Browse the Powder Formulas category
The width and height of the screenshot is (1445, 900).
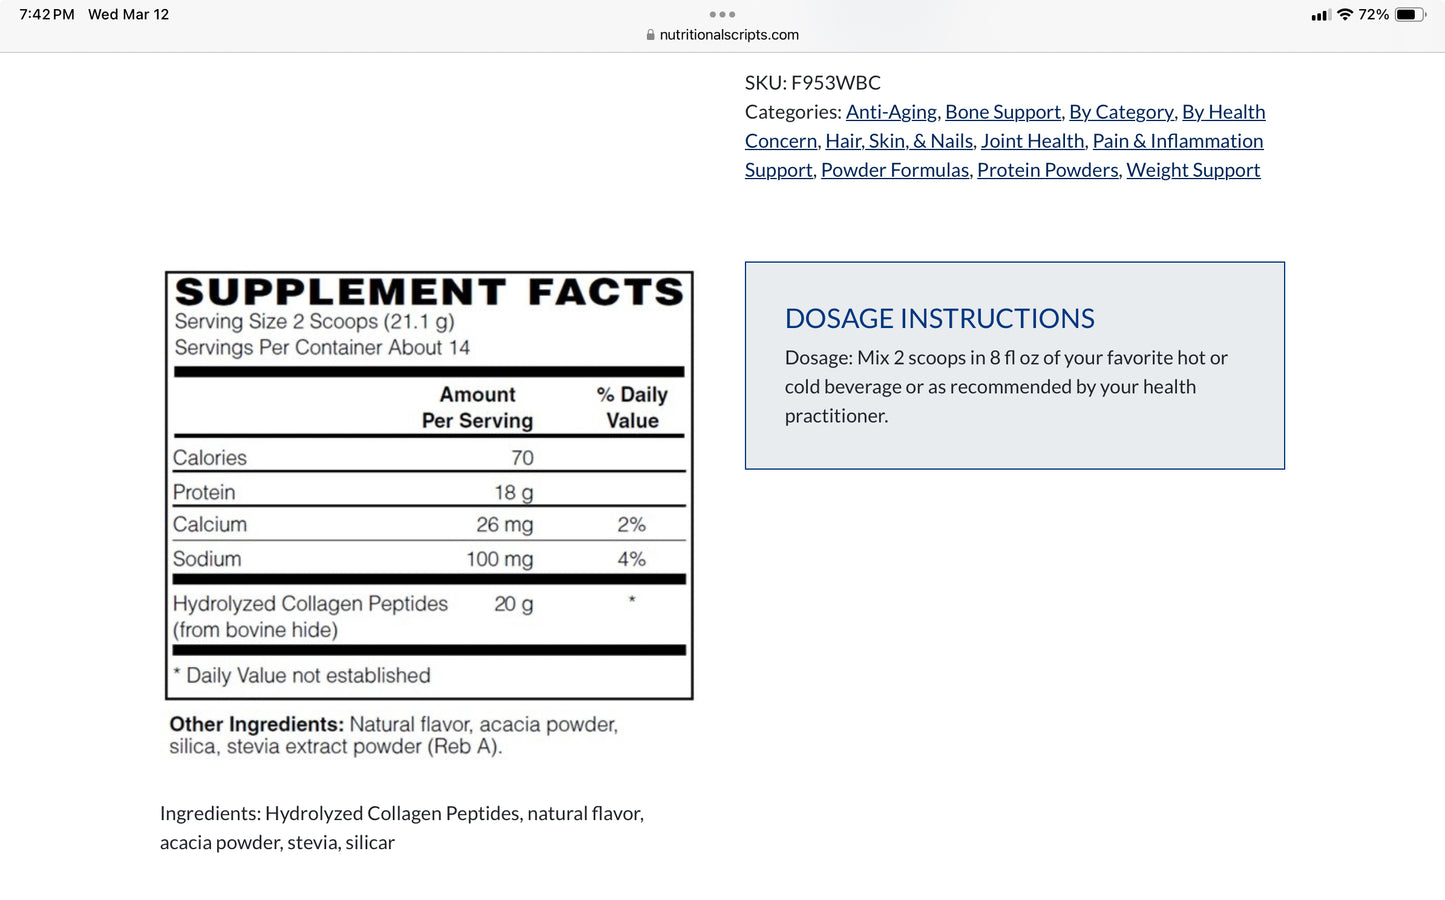click(x=895, y=170)
